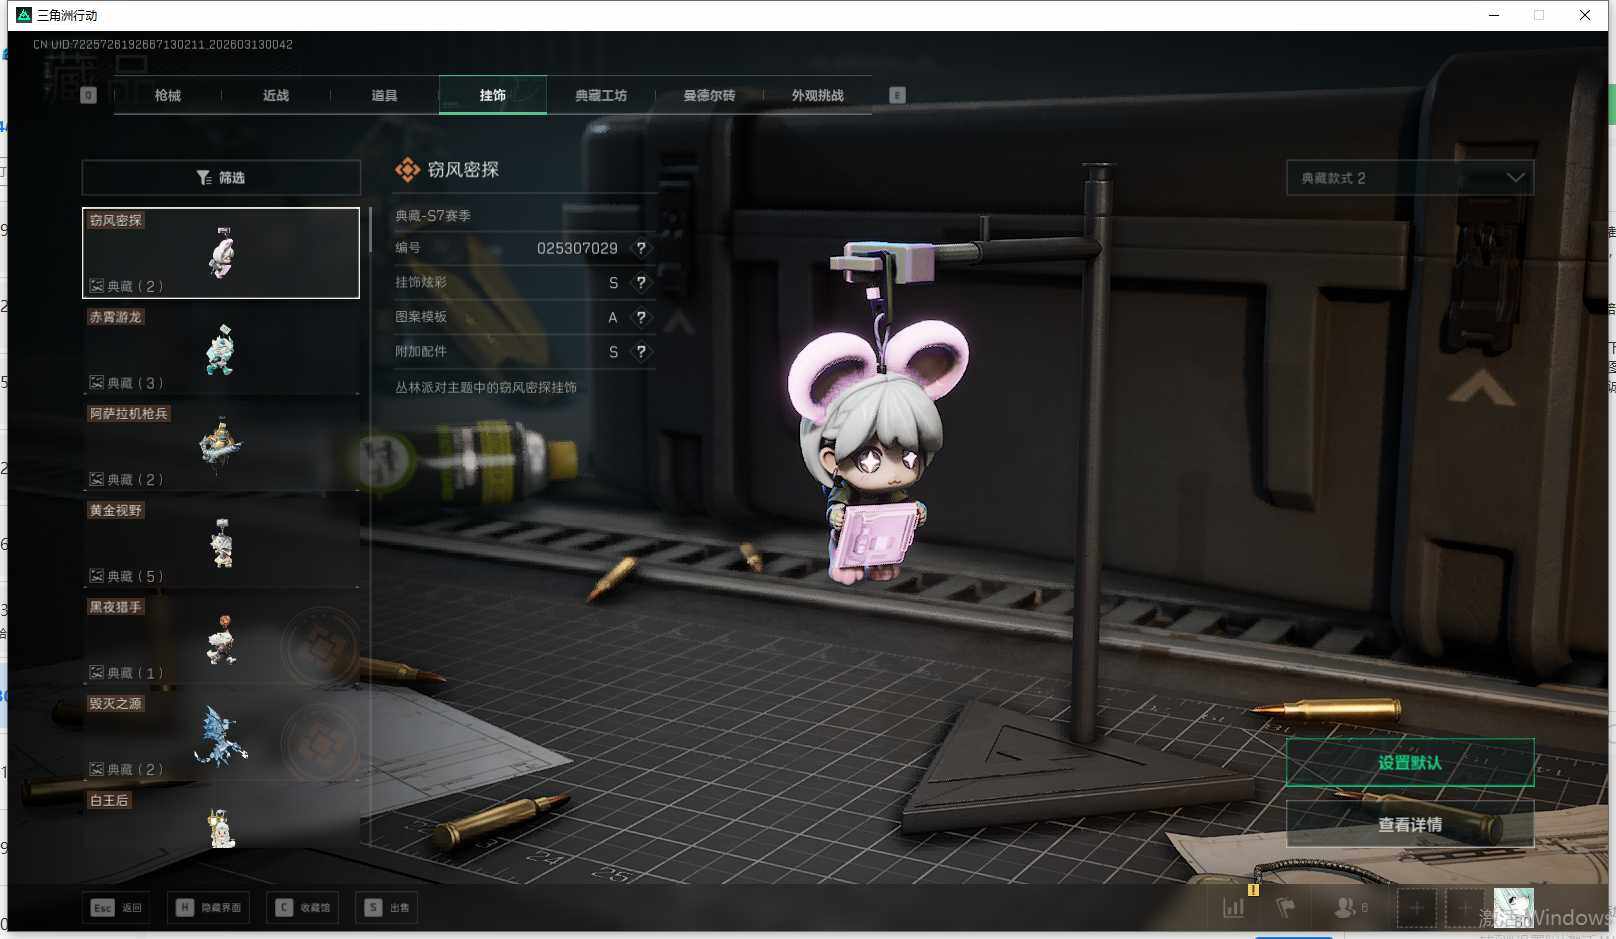Image resolution: width=1616 pixels, height=939 pixels.
Task: Click the player avatar in bottom bar
Action: (x=1513, y=908)
